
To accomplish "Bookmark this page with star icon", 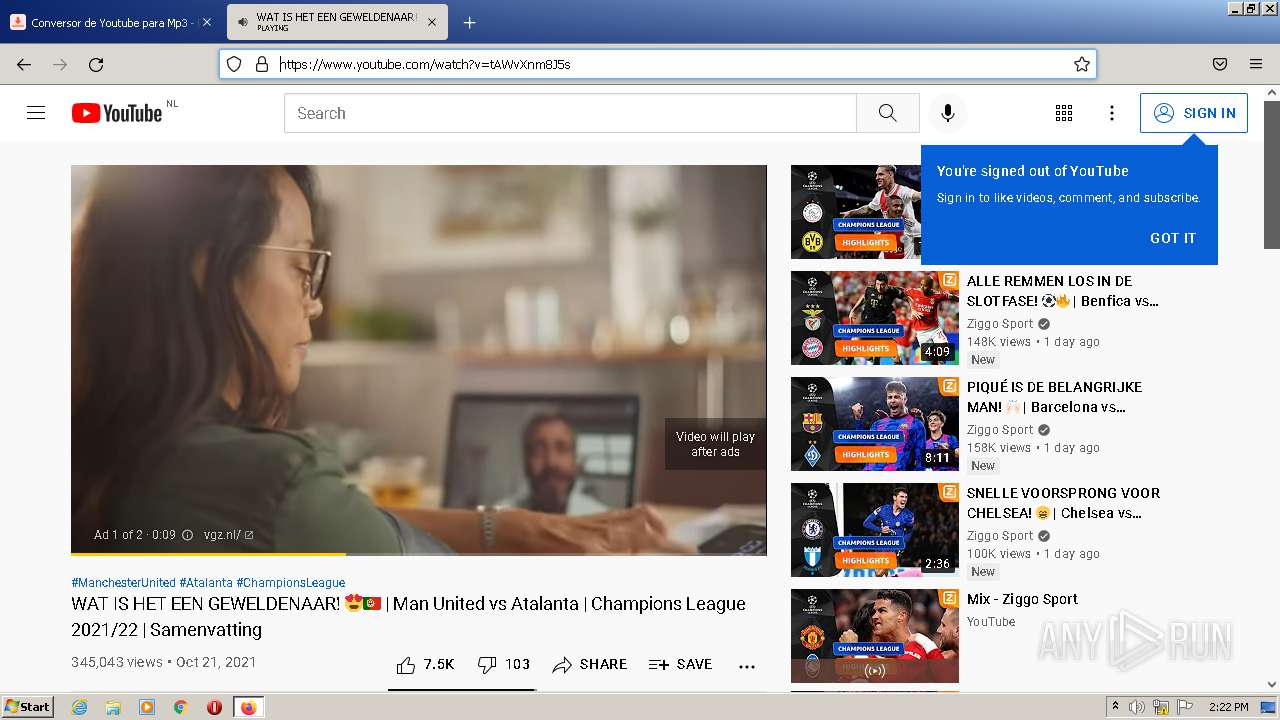I will (x=1081, y=64).
